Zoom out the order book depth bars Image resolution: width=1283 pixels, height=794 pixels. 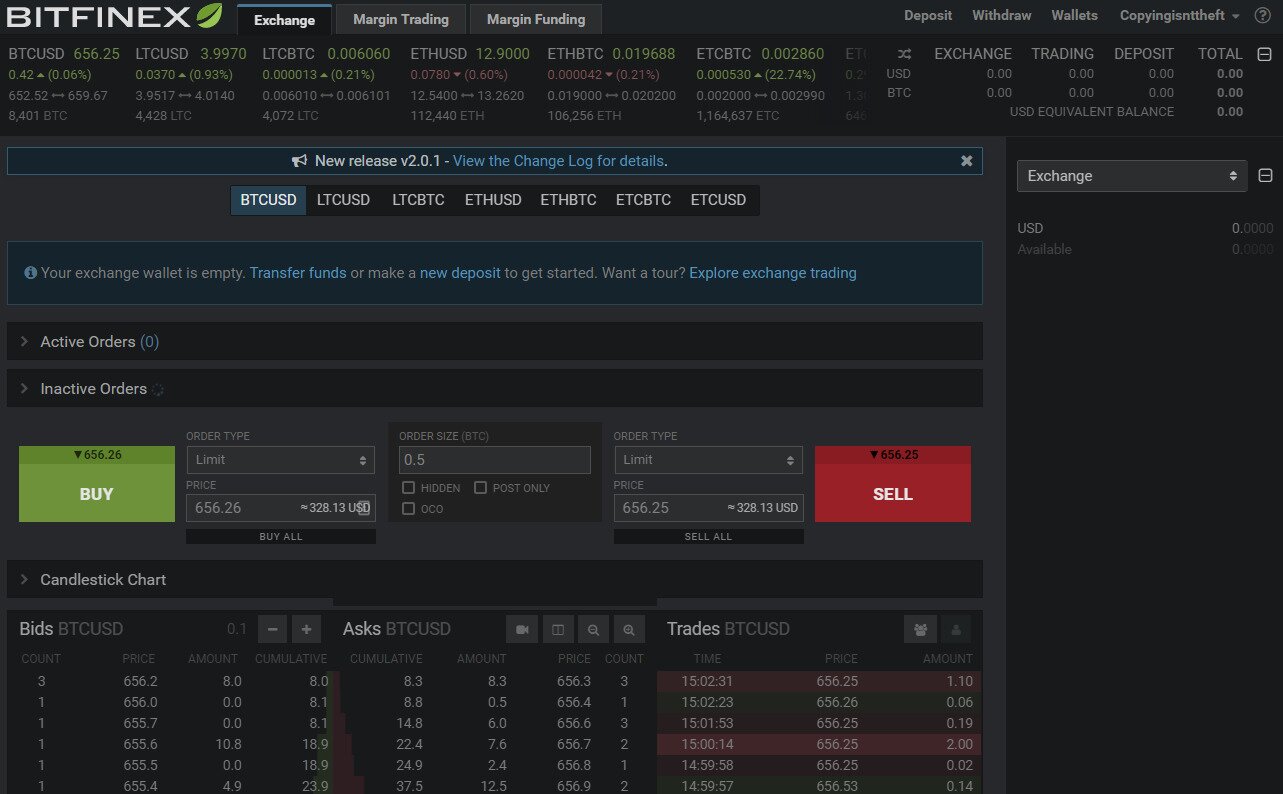click(593, 629)
